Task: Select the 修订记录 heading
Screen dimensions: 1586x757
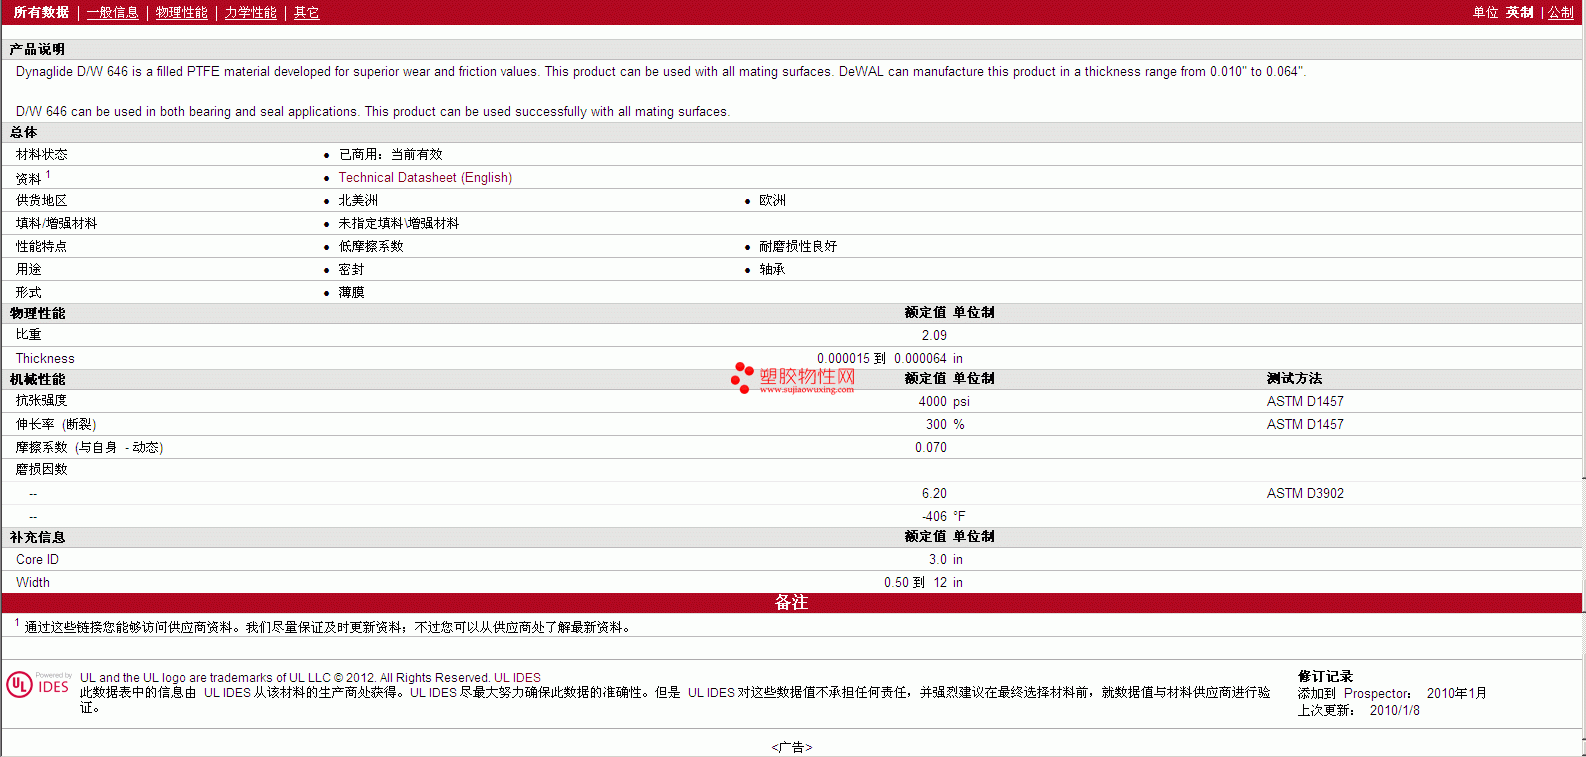Action: (x=1325, y=676)
